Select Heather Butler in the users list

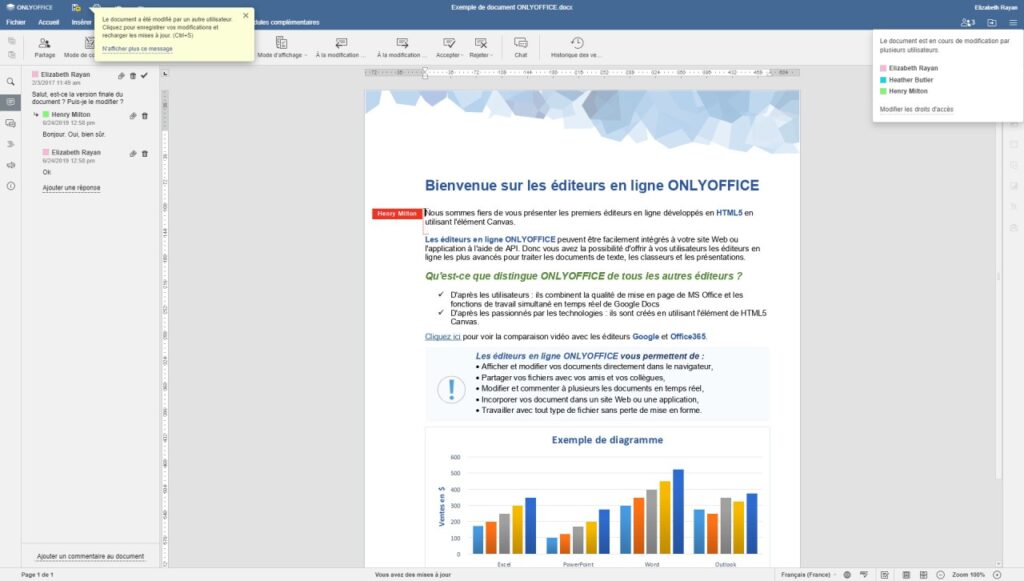(906, 80)
